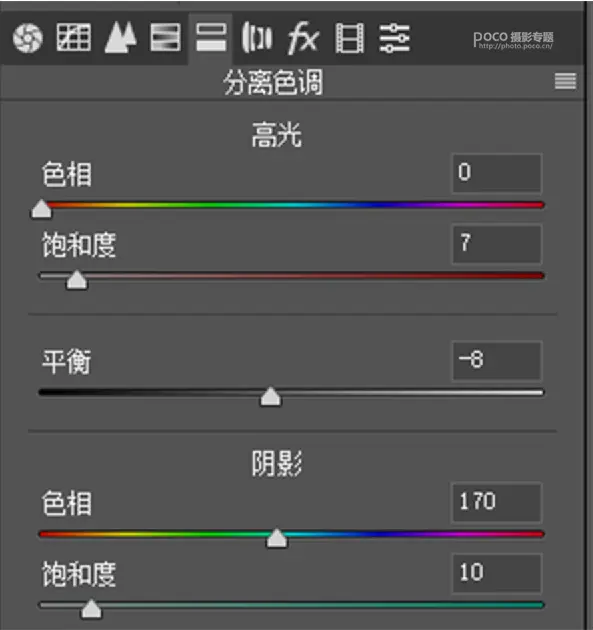This screenshot has width=593, height=630.
Task: Click the shadows 色相 field showing 170
Action: coord(497,502)
